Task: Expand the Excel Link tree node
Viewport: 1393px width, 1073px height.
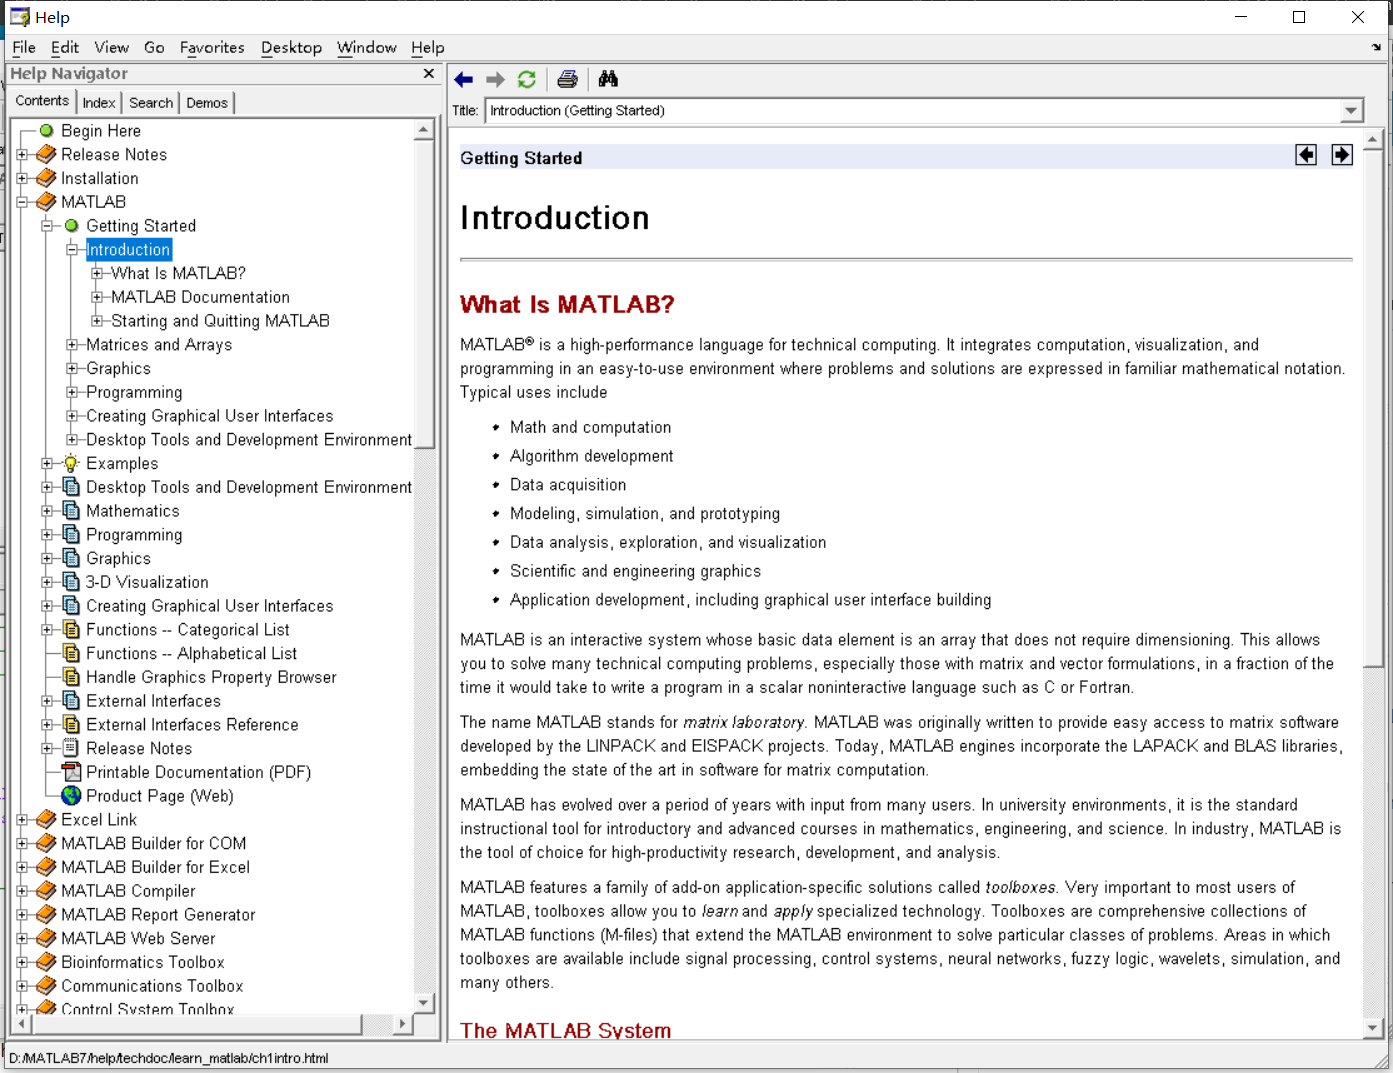Action: pyautogui.click(x=22, y=820)
